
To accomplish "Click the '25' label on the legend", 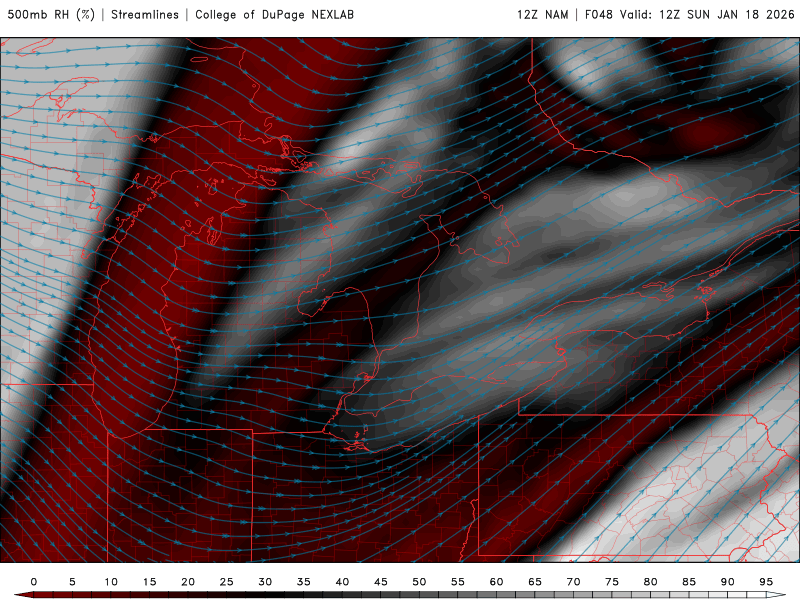I will [x=227, y=582].
